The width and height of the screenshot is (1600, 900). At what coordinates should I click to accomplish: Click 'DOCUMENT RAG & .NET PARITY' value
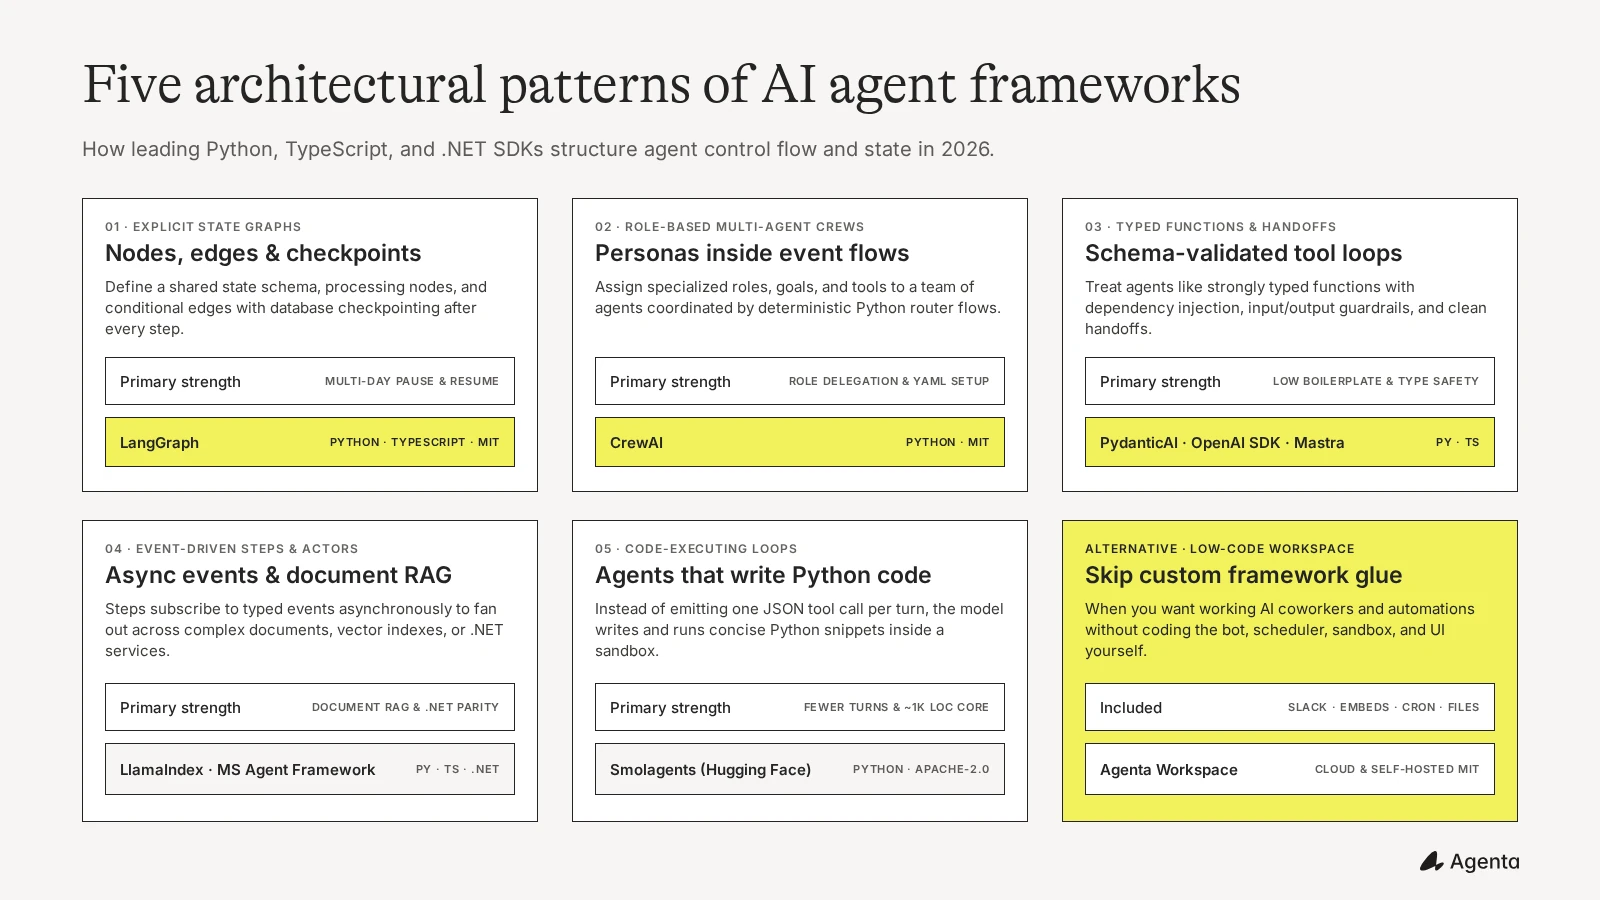coord(405,707)
